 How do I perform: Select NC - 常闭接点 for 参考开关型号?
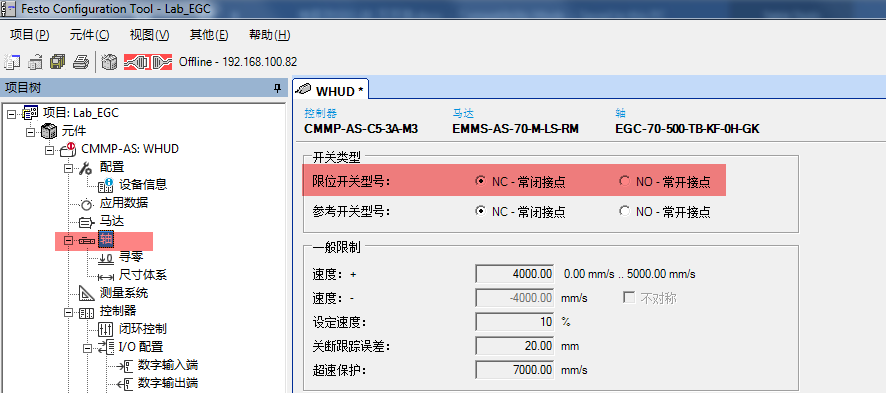tap(481, 211)
